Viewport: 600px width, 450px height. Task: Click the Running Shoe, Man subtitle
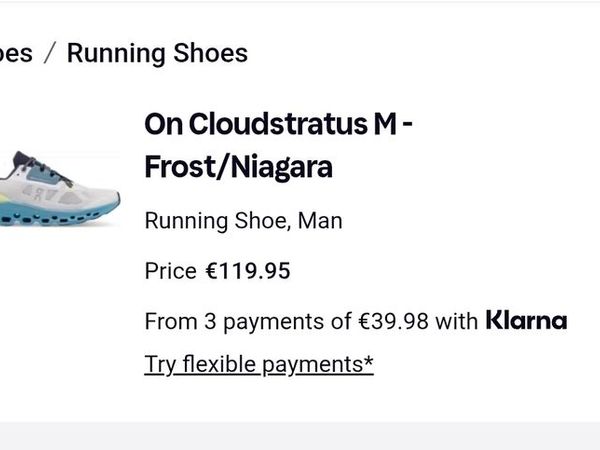tap(243, 220)
